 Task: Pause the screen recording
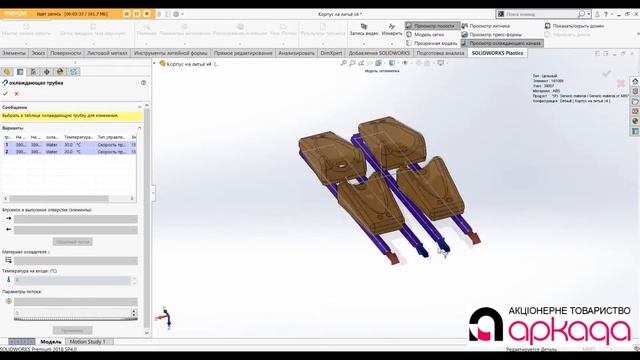click(137, 14)
